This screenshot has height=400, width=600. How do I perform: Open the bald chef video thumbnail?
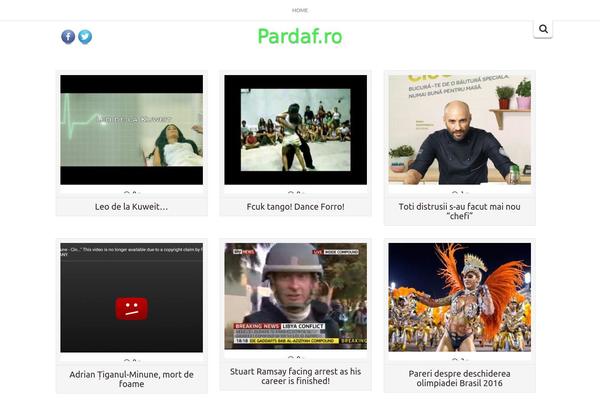tap(460, 130)
